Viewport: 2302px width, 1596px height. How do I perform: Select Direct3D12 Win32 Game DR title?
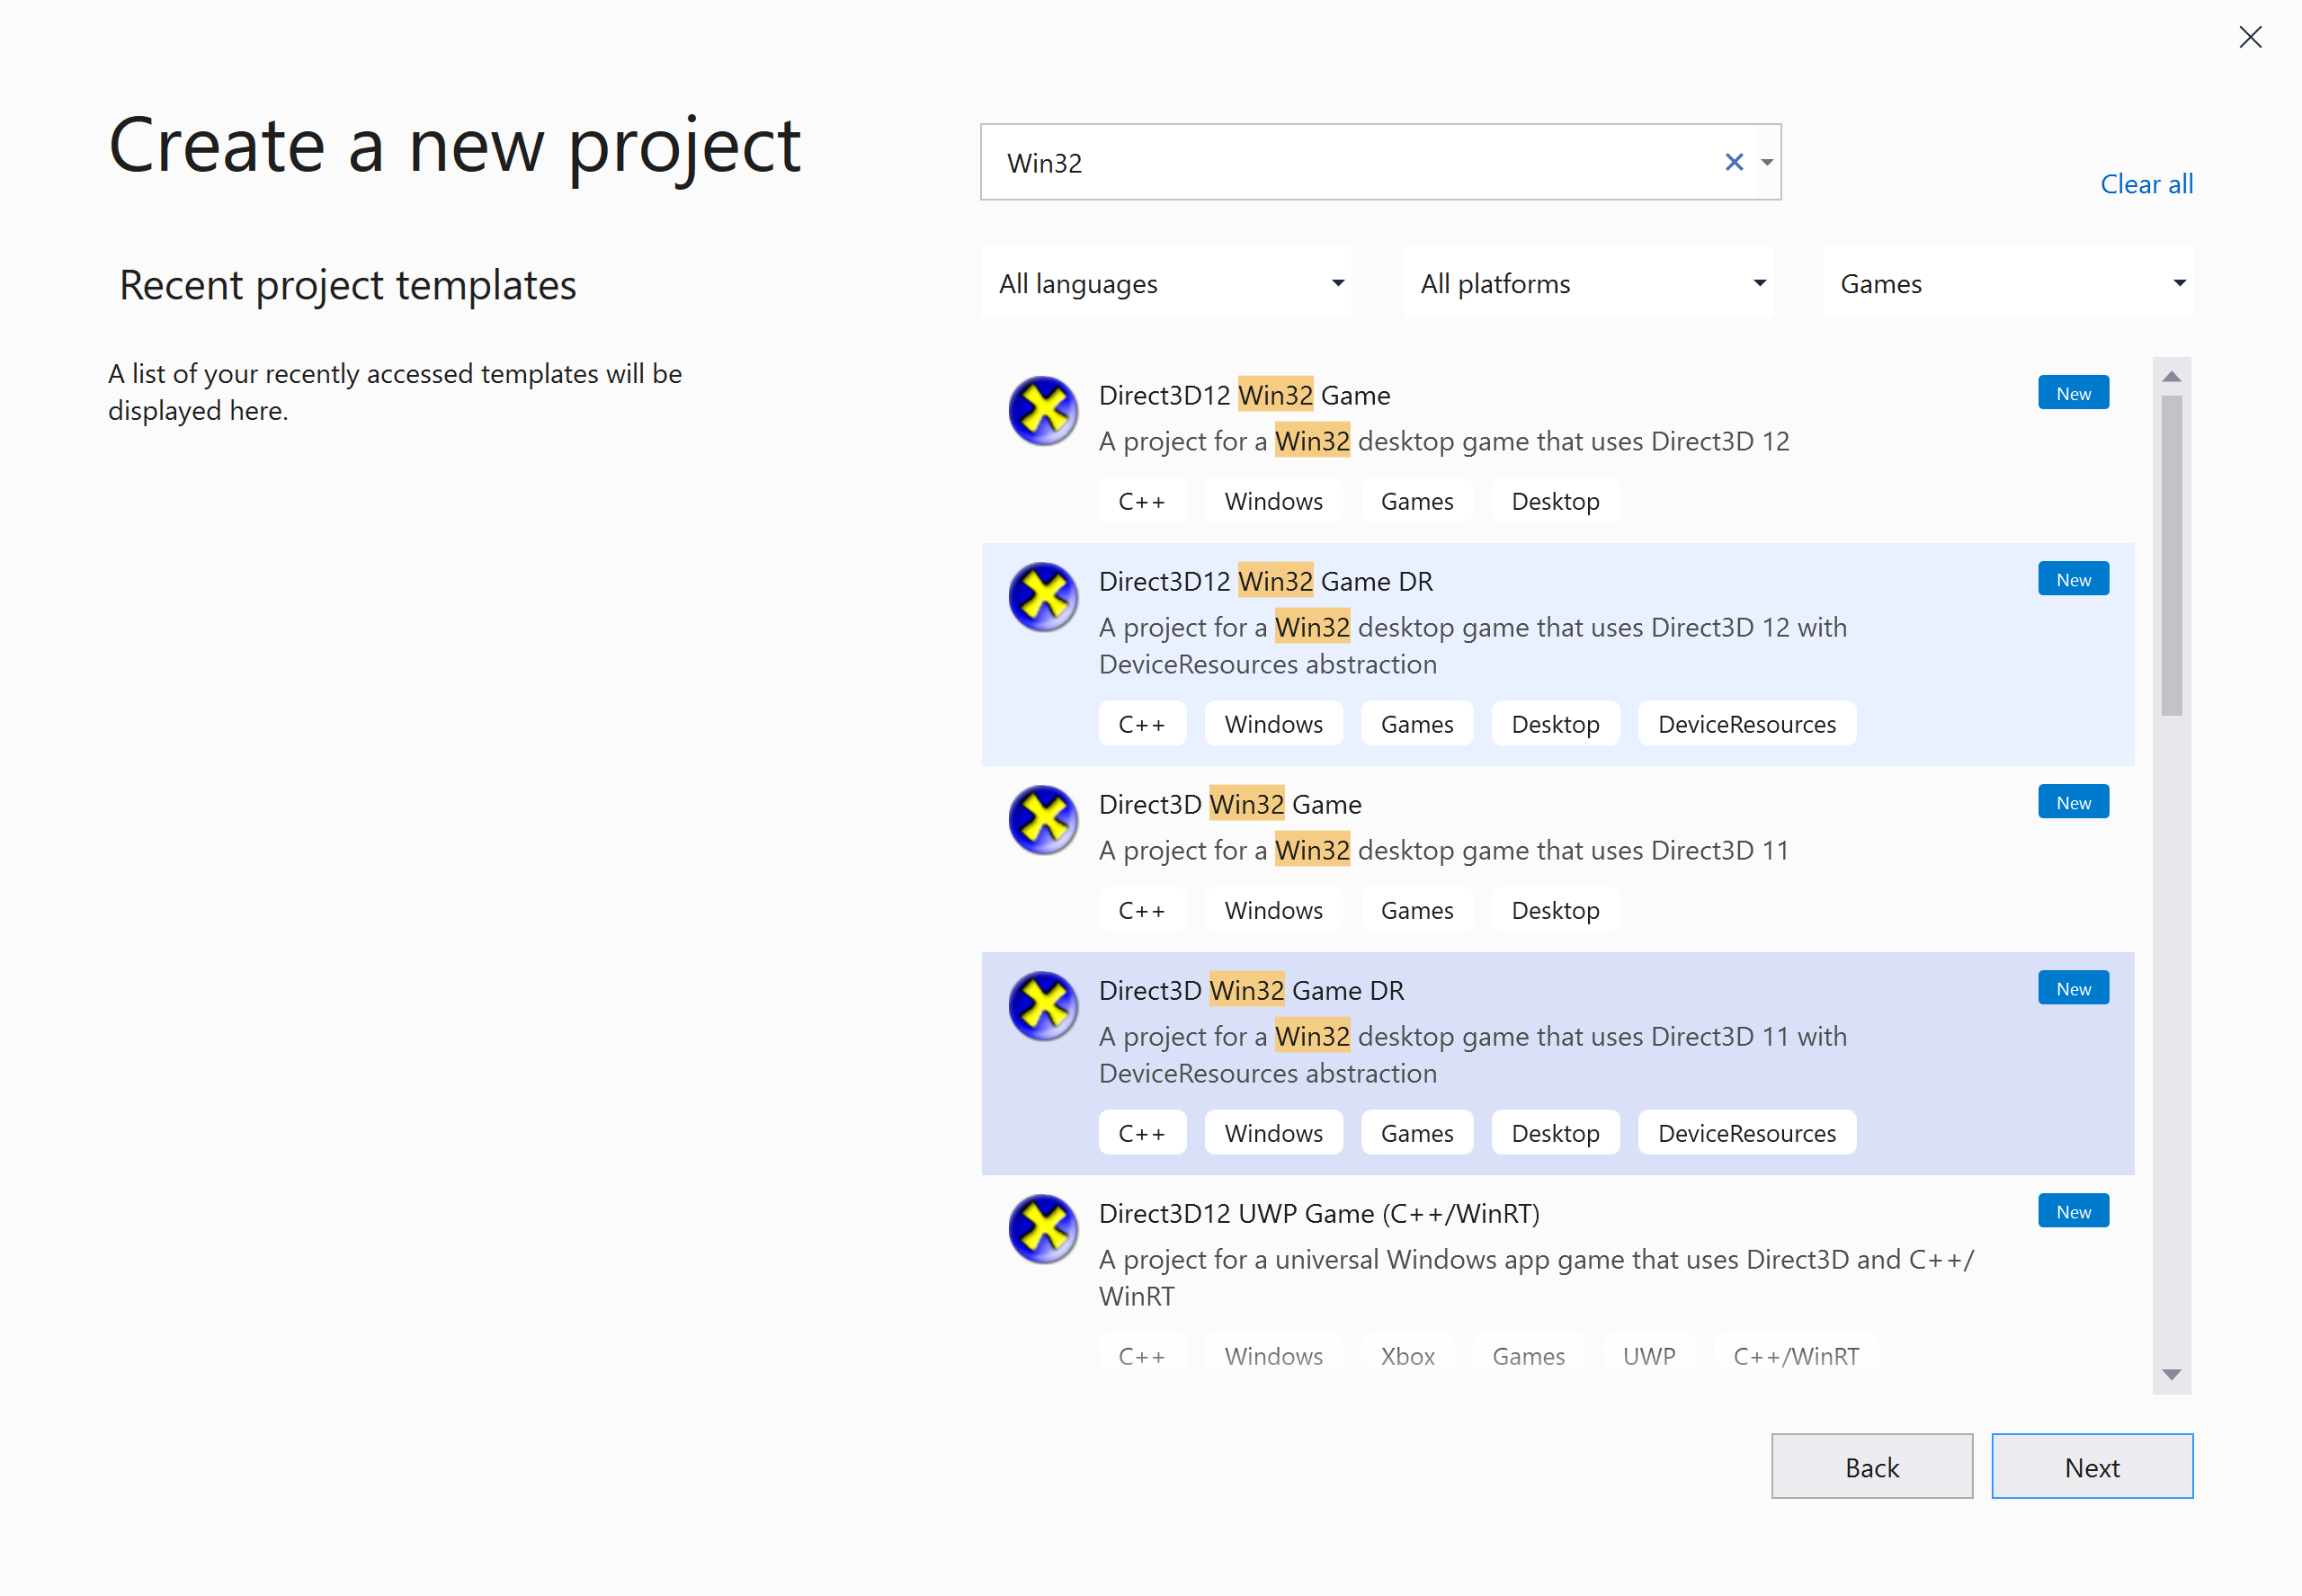(1265, 581)
